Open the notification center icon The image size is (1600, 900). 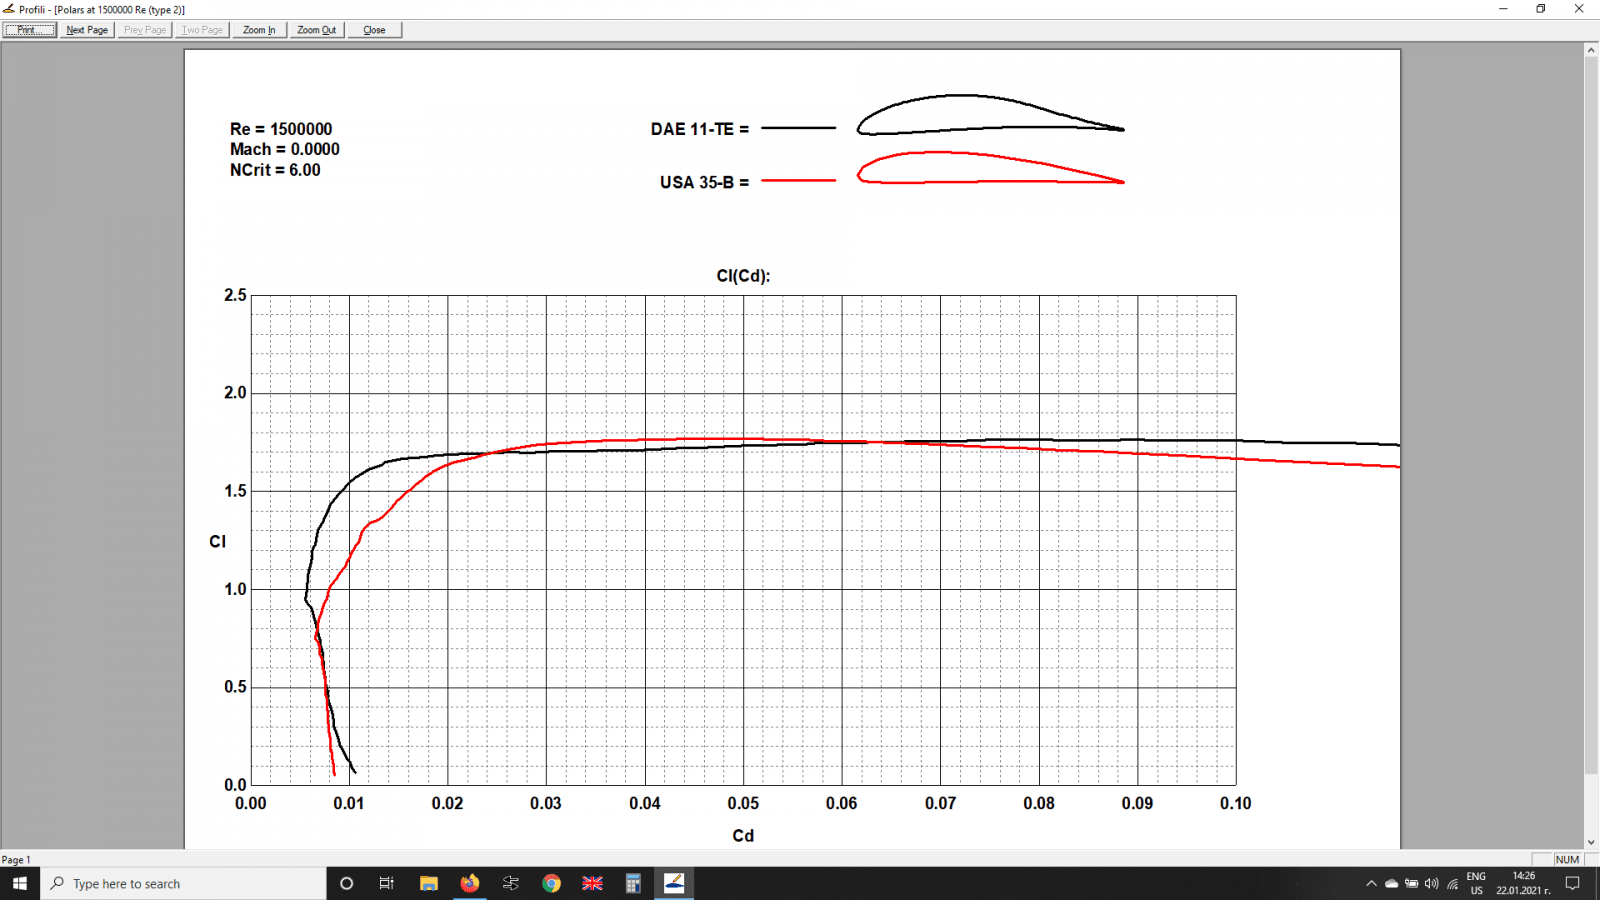coord(1573,883)
